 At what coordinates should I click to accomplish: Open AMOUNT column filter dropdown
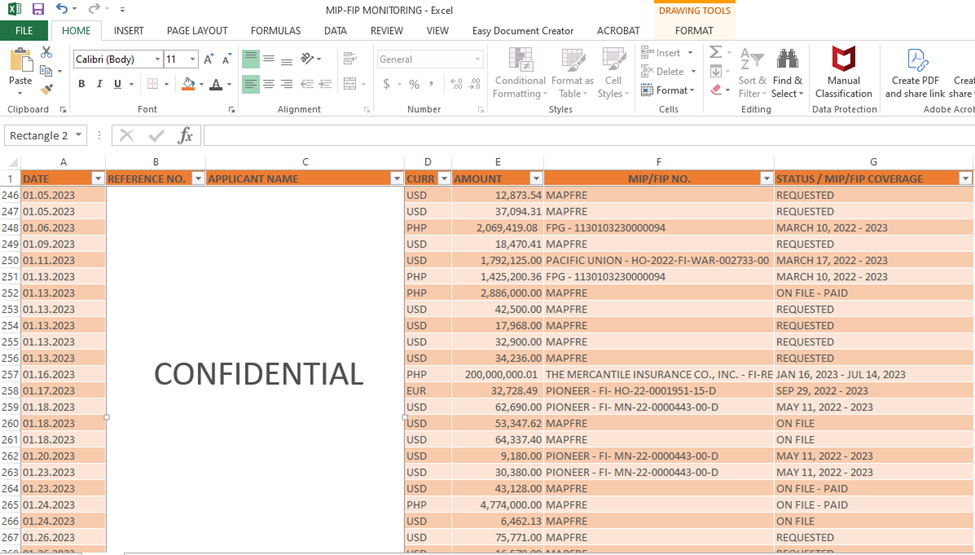tap(536, 179)
